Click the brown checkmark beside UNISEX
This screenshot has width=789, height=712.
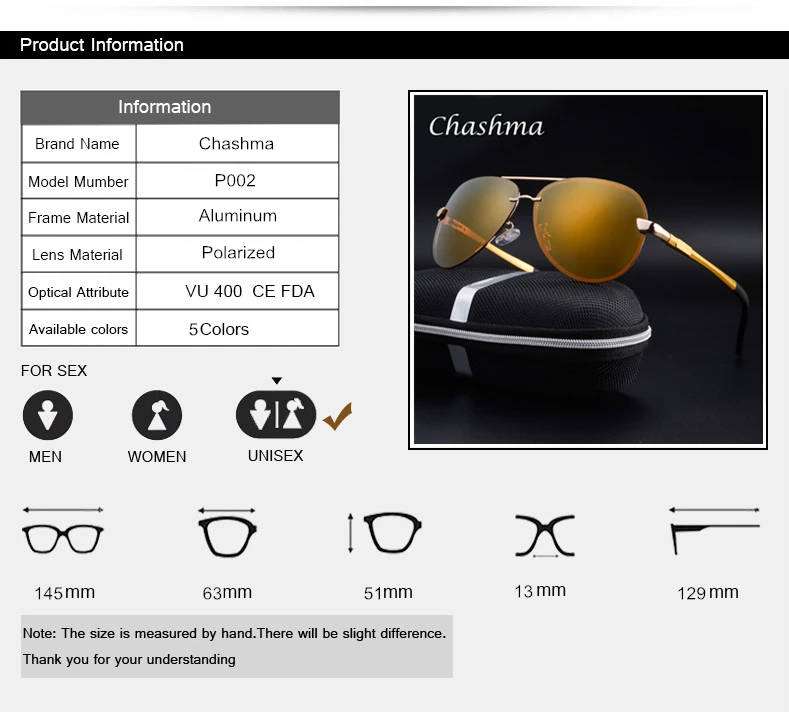tap(337, 416)
